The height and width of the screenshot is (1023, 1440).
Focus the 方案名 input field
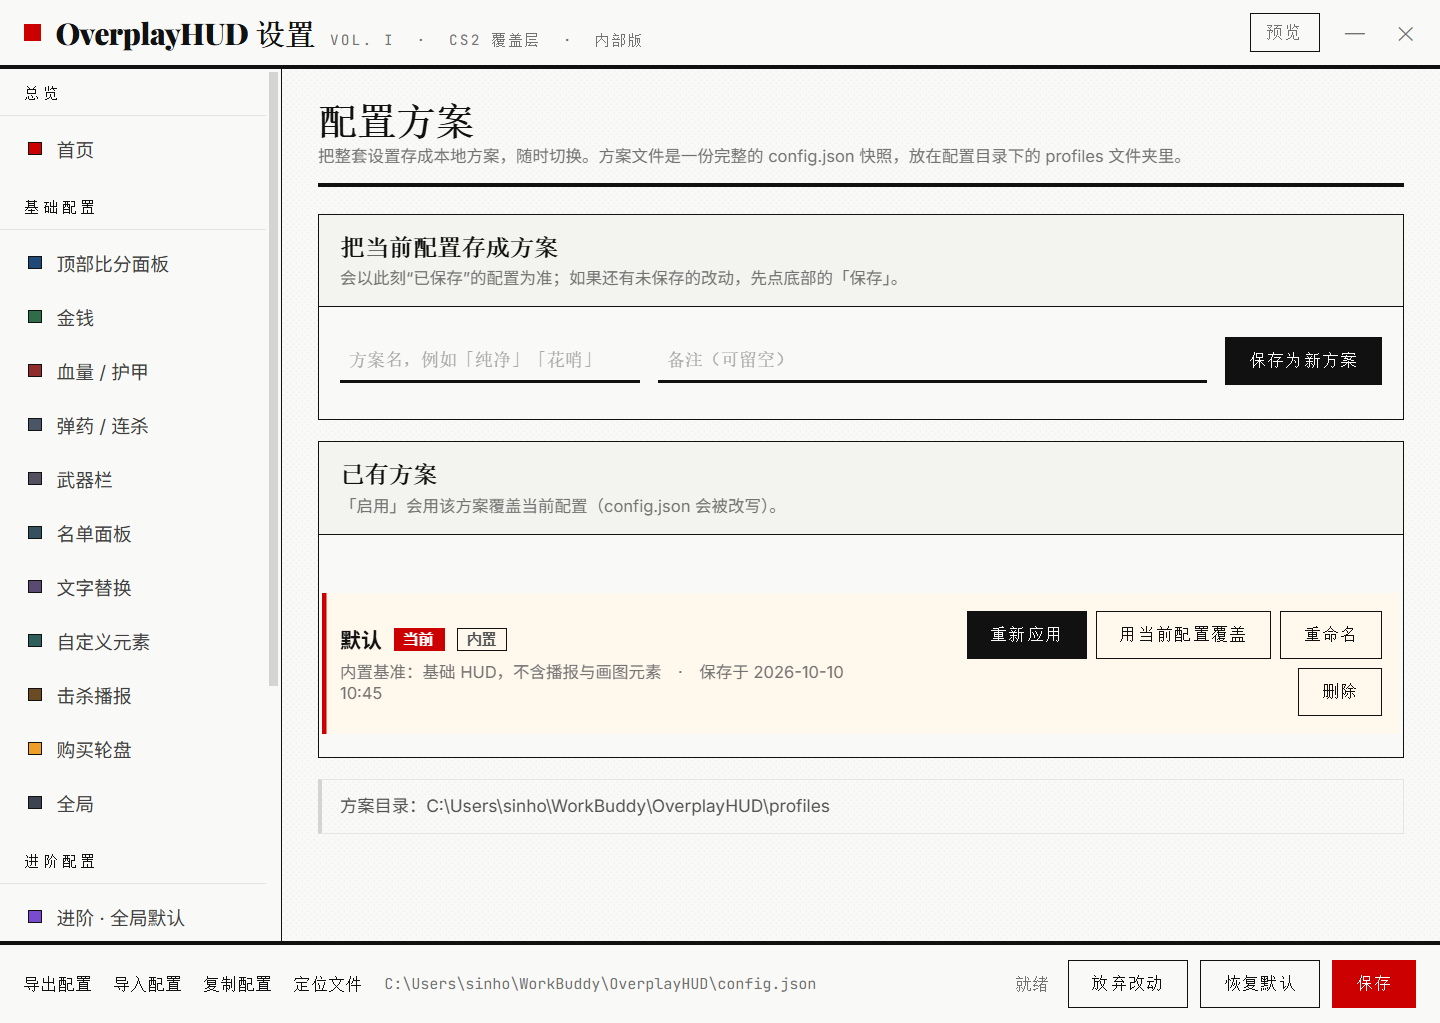pos(490,360)
